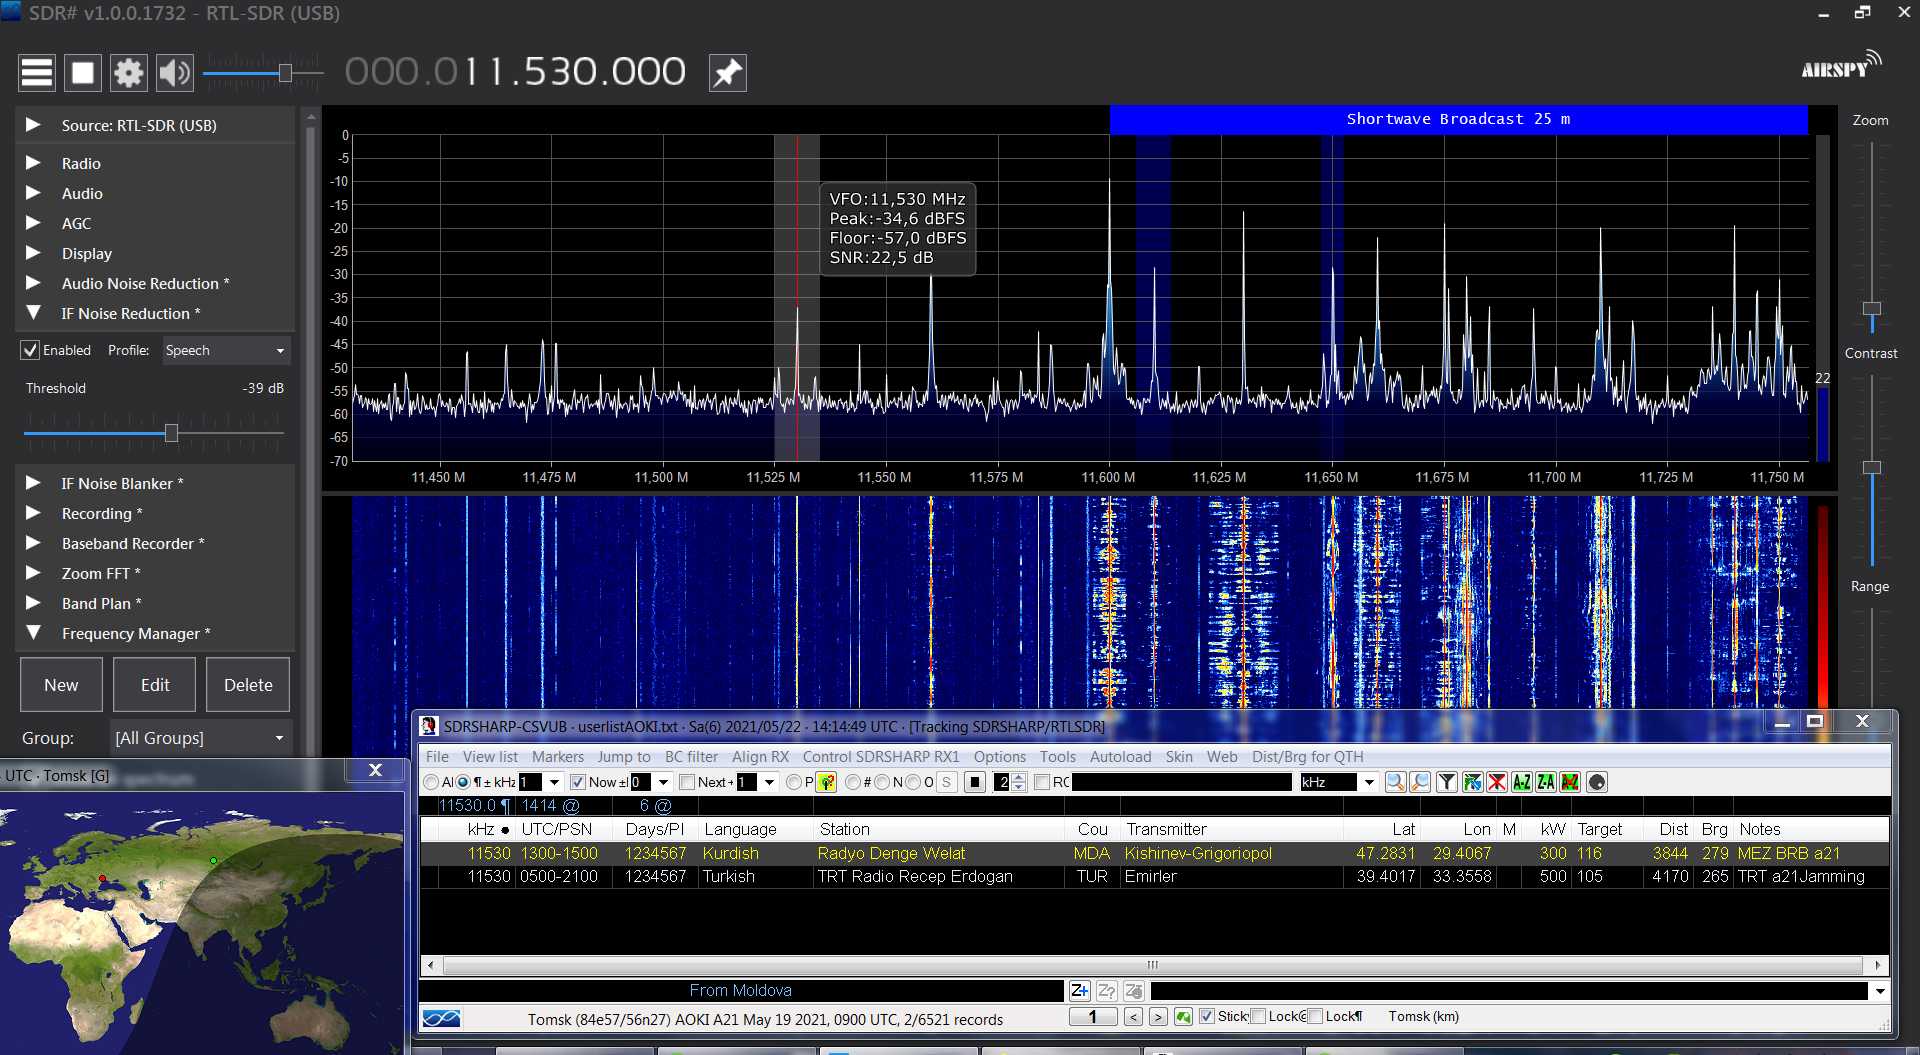Sort the list A-Z

[x=1522, y=782]
